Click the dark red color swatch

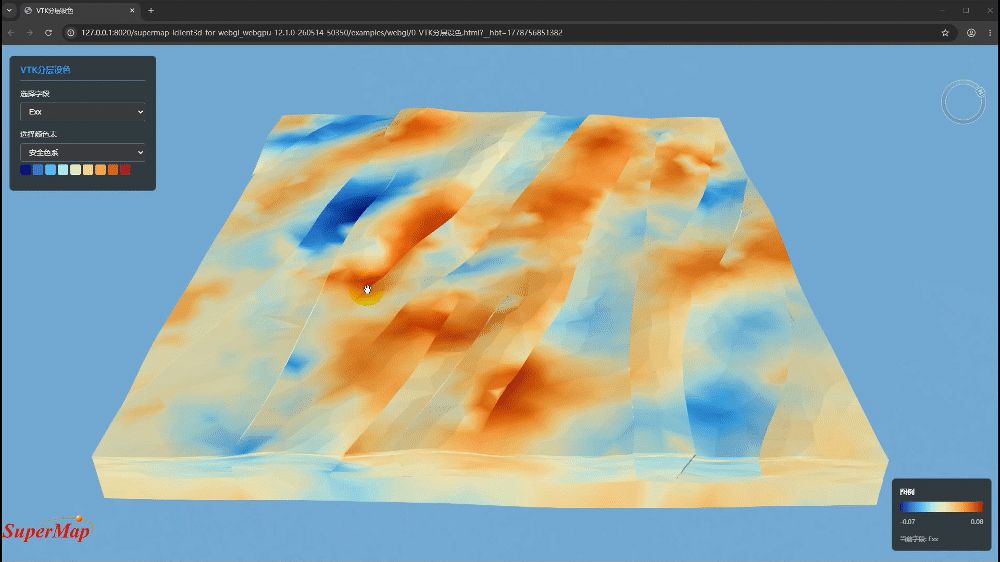pyautogui.click(x=125, y=170)
